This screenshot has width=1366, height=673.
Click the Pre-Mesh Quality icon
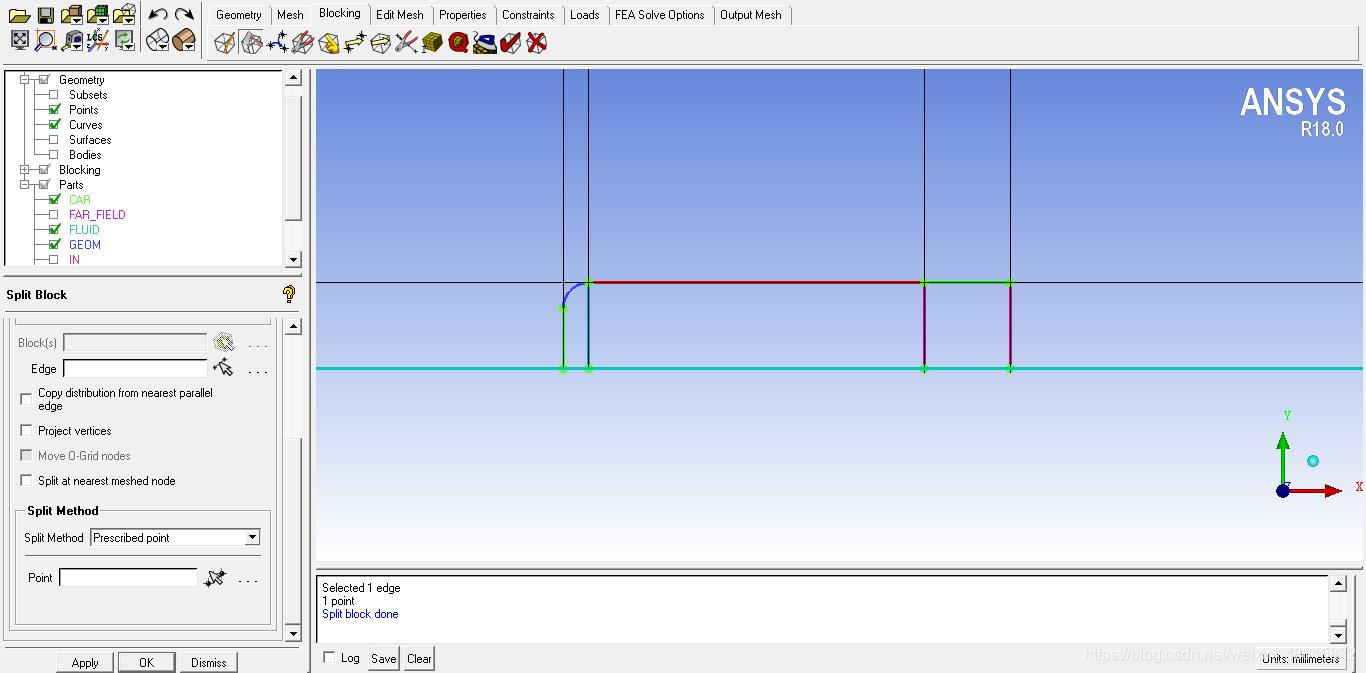458,42
